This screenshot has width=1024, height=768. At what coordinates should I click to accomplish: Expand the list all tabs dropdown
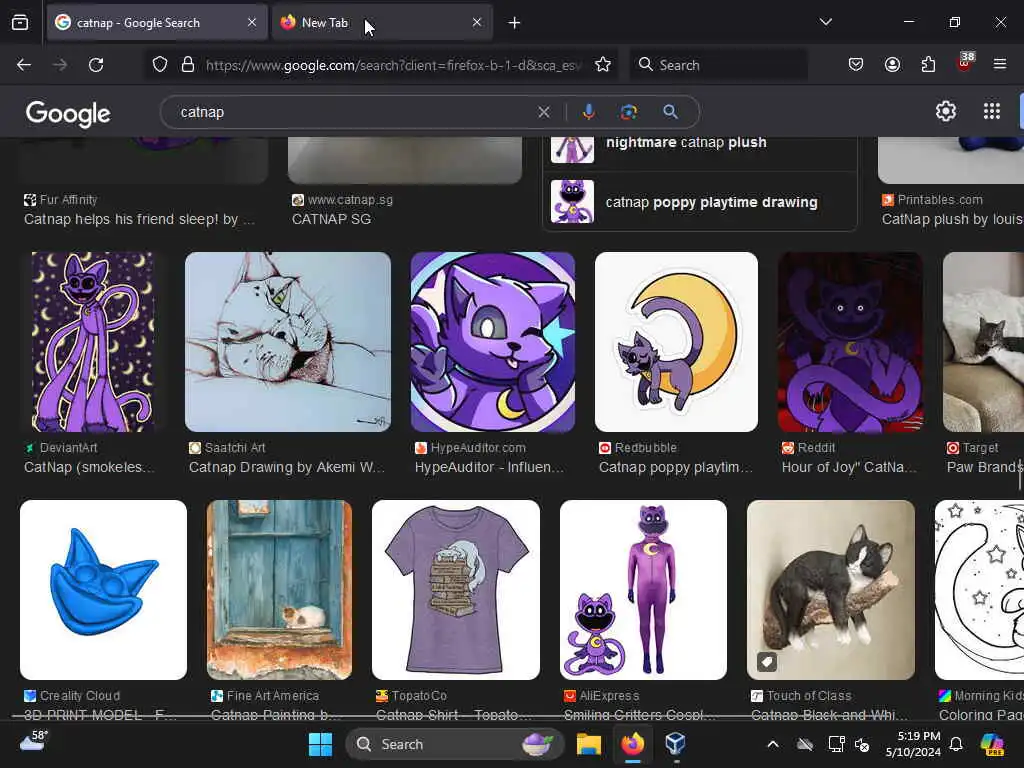(x=825, y=22)
